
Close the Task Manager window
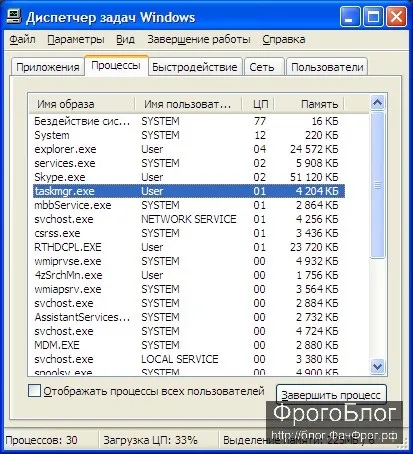[396, 16]
